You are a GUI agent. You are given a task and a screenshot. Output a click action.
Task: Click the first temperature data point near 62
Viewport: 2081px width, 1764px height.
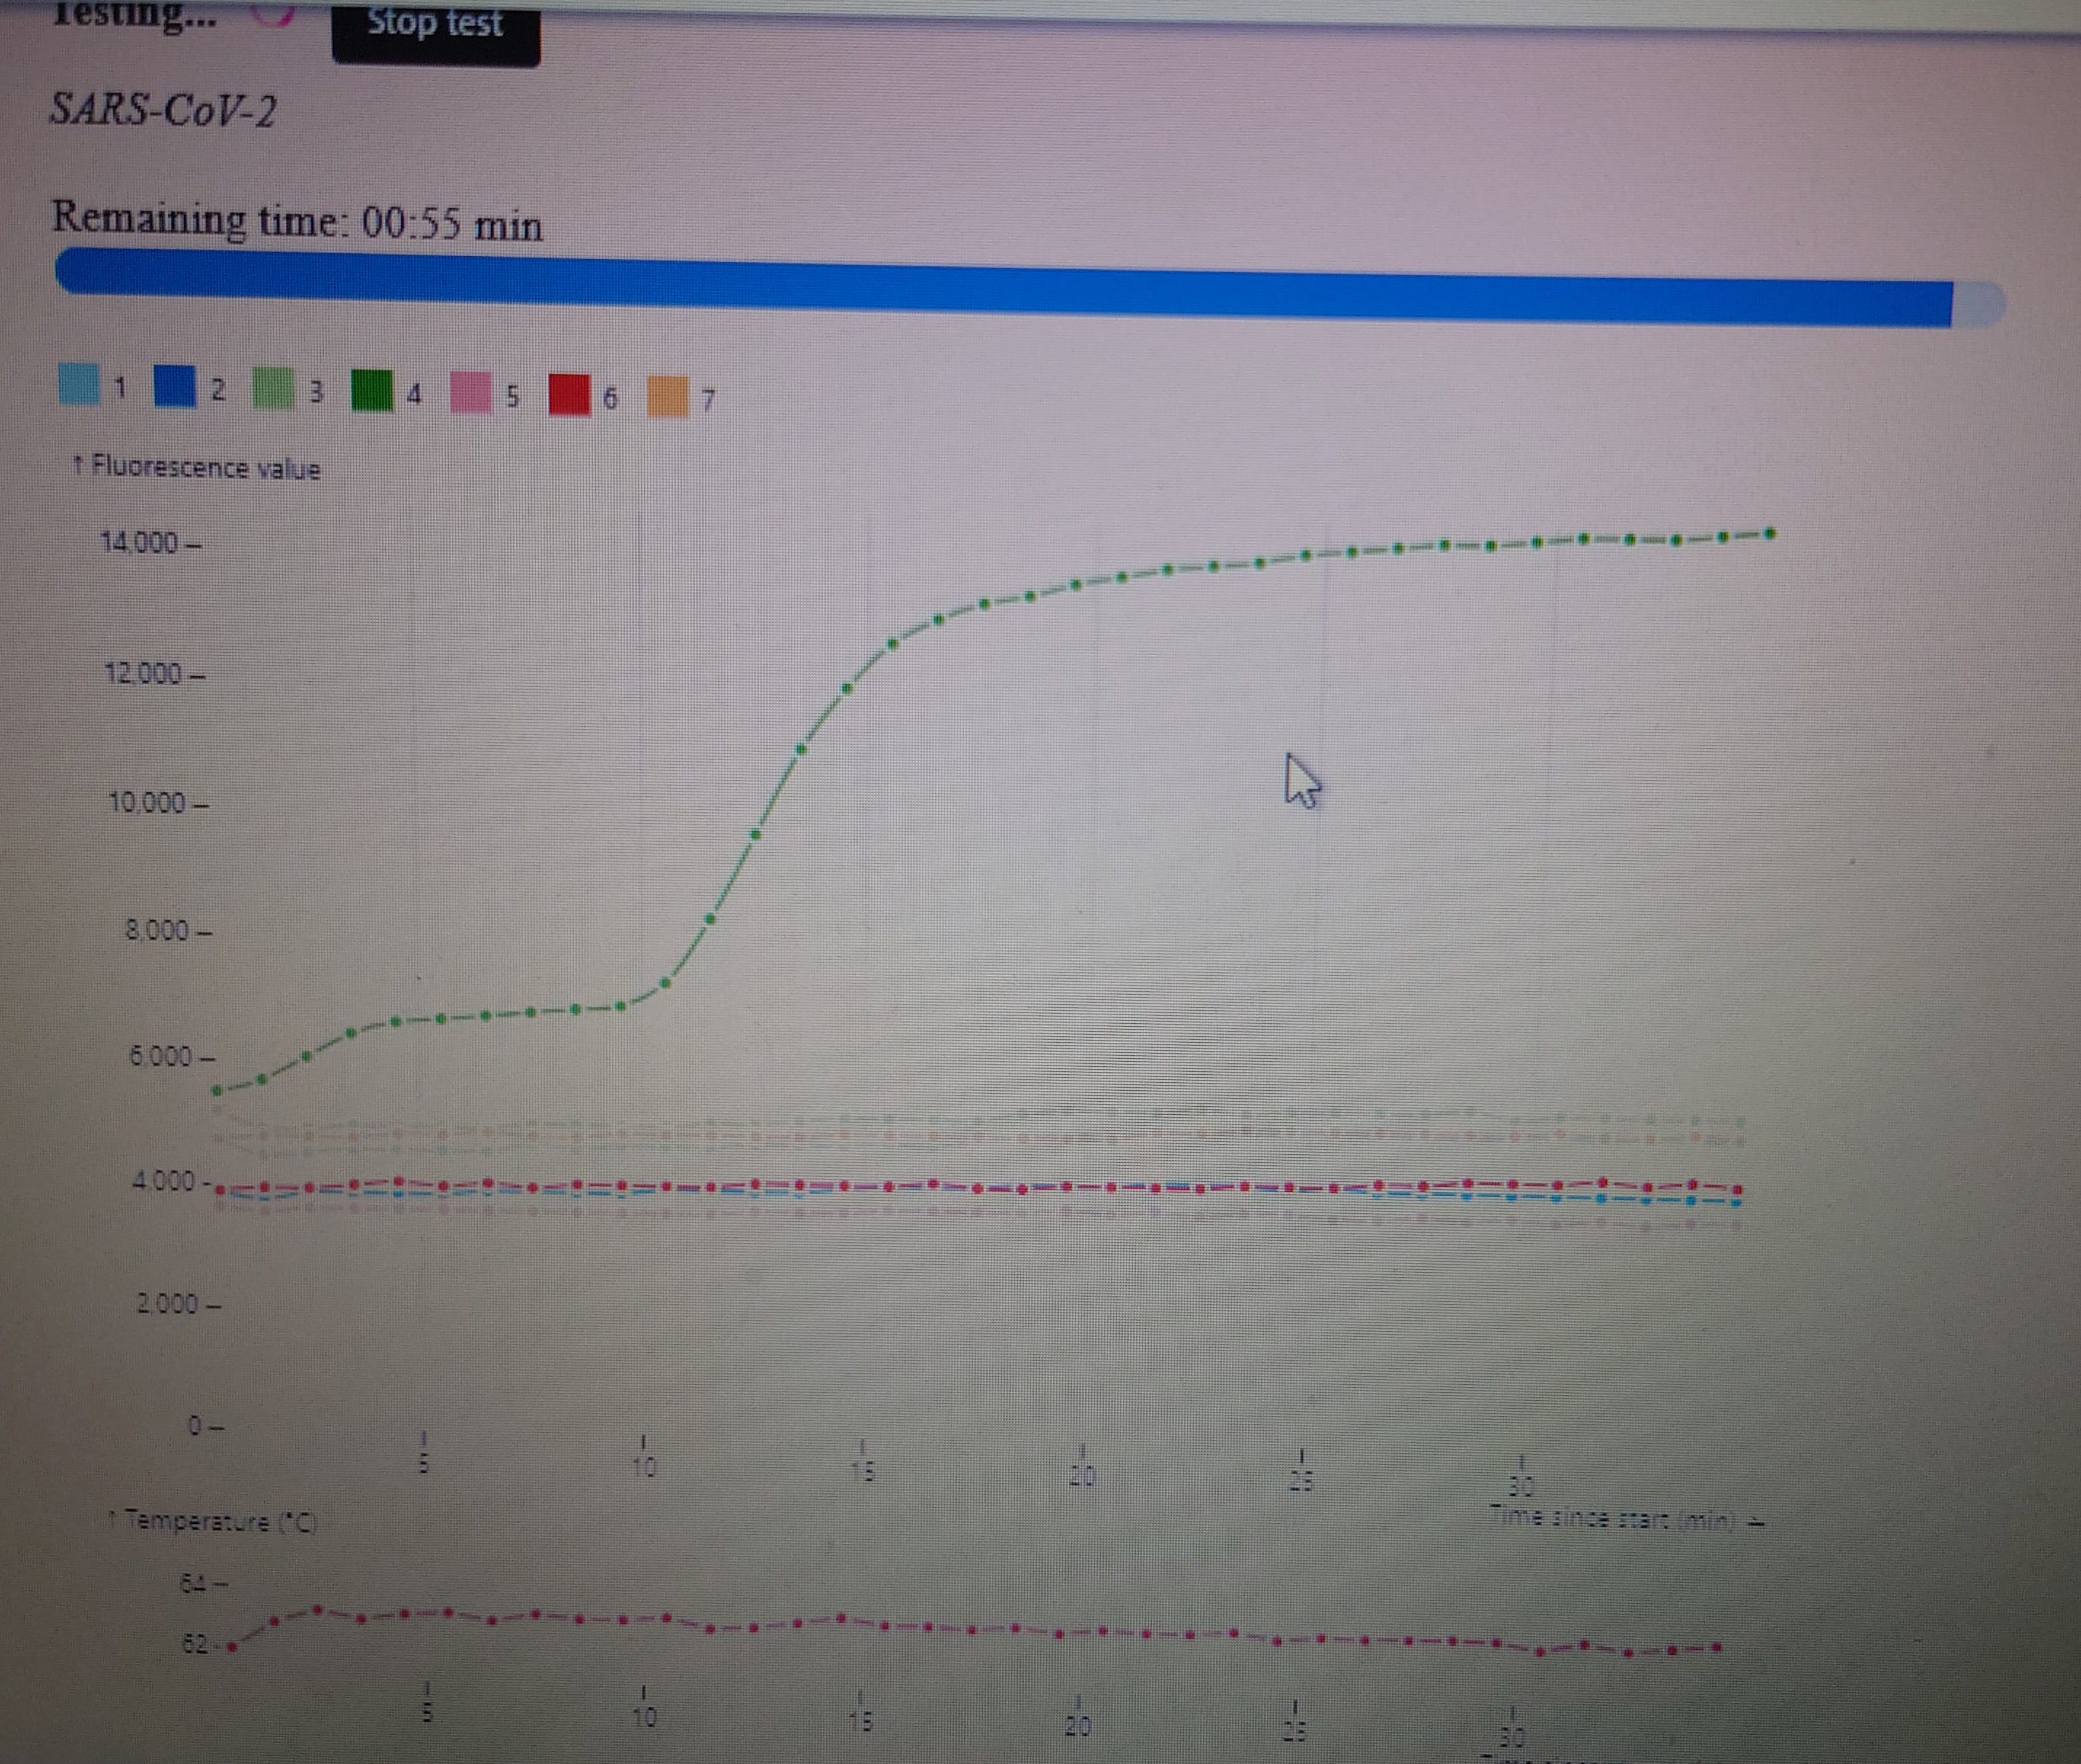click(x=231, y=1646)
